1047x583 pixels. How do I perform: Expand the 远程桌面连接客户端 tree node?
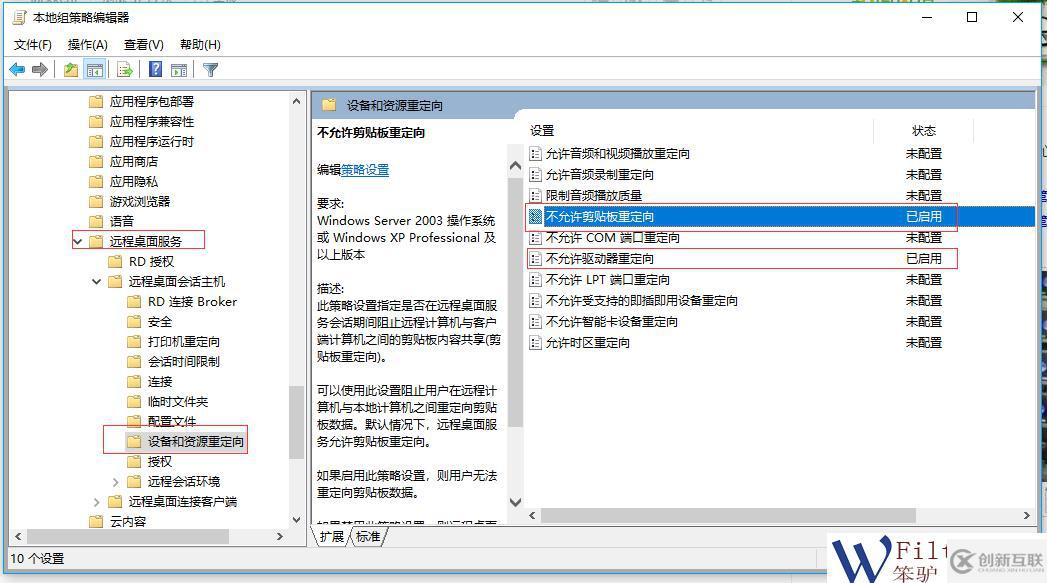tap(96, 502)
